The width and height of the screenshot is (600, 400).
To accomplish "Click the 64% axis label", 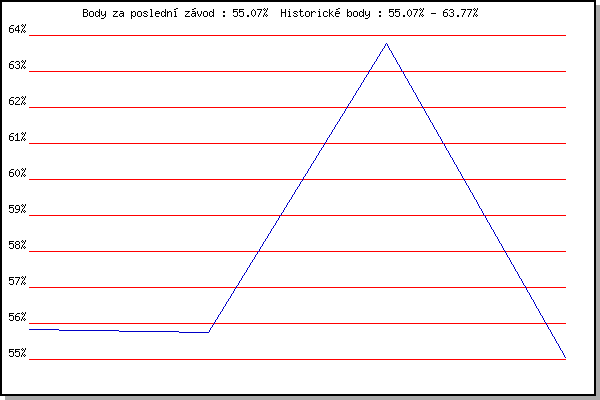I will 17,29.
